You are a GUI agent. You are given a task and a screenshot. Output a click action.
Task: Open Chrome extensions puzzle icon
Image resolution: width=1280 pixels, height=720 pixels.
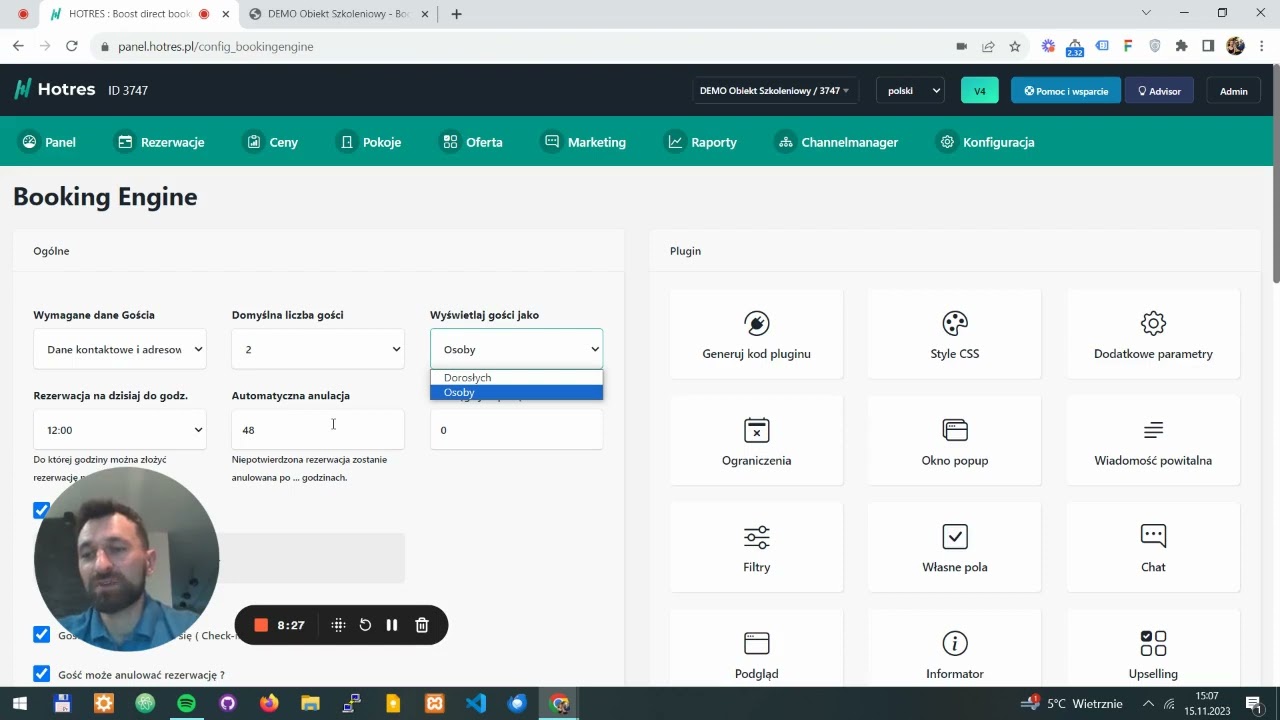click(1182, 46)
